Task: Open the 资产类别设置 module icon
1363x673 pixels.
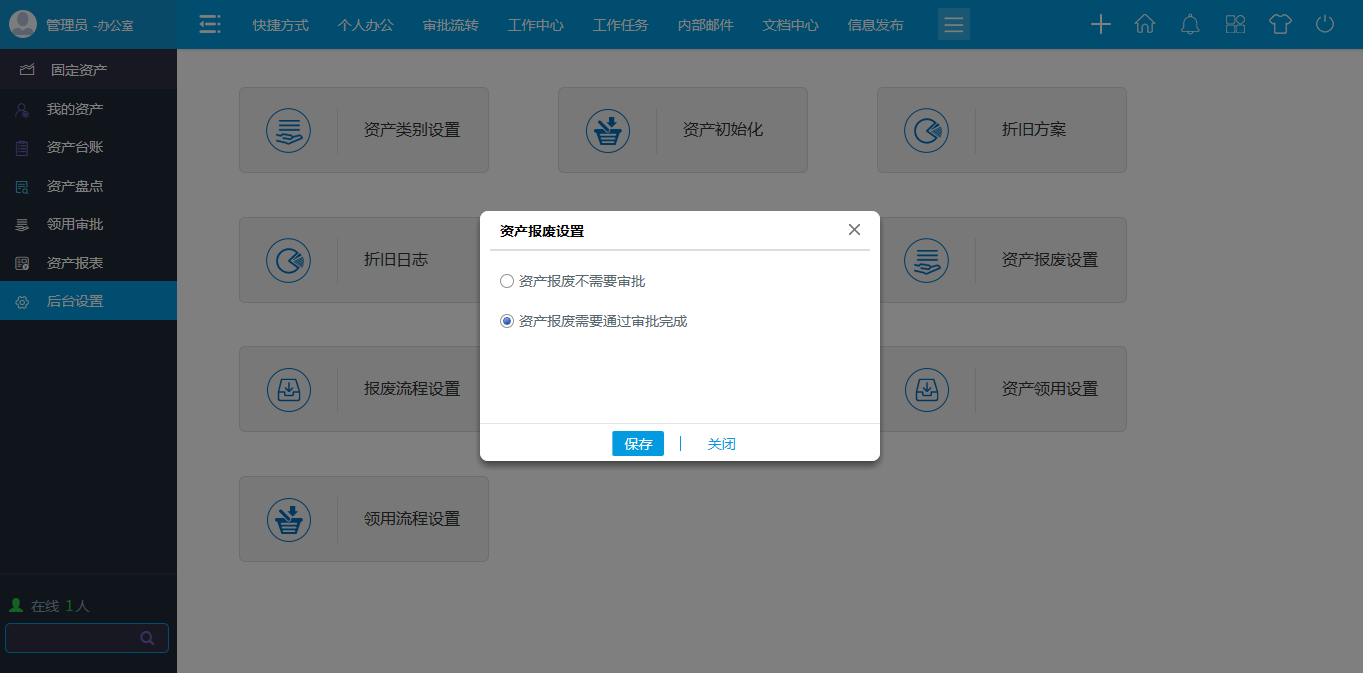Action: (x=289, y=130)
